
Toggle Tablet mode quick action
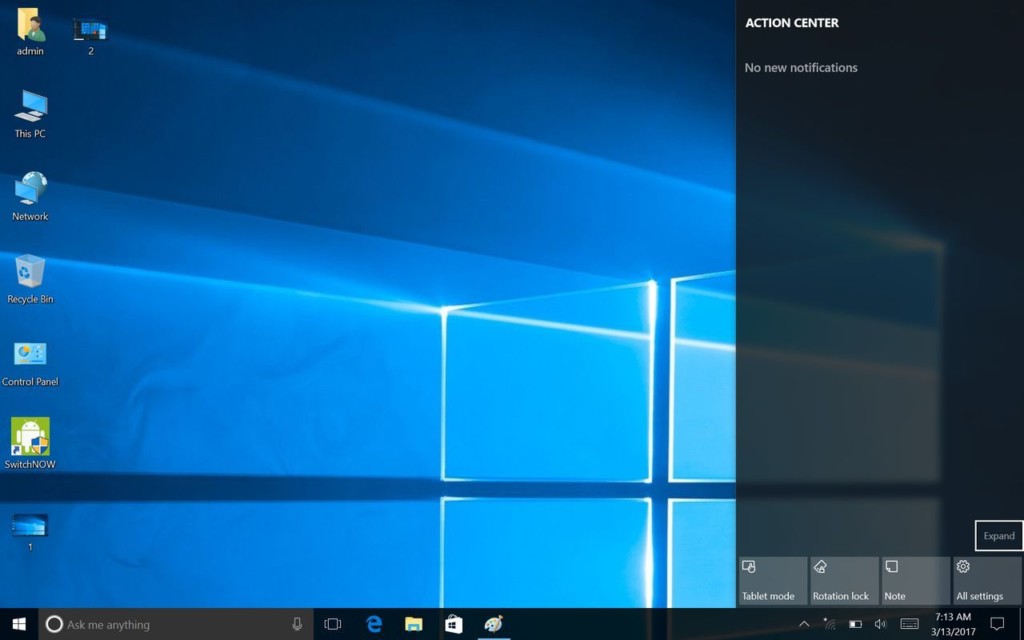772,581
